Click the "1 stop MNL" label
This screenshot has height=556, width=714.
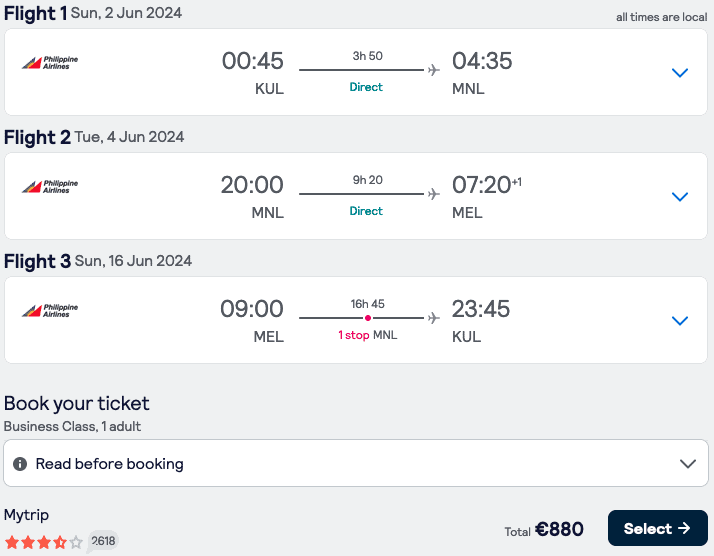367,335
